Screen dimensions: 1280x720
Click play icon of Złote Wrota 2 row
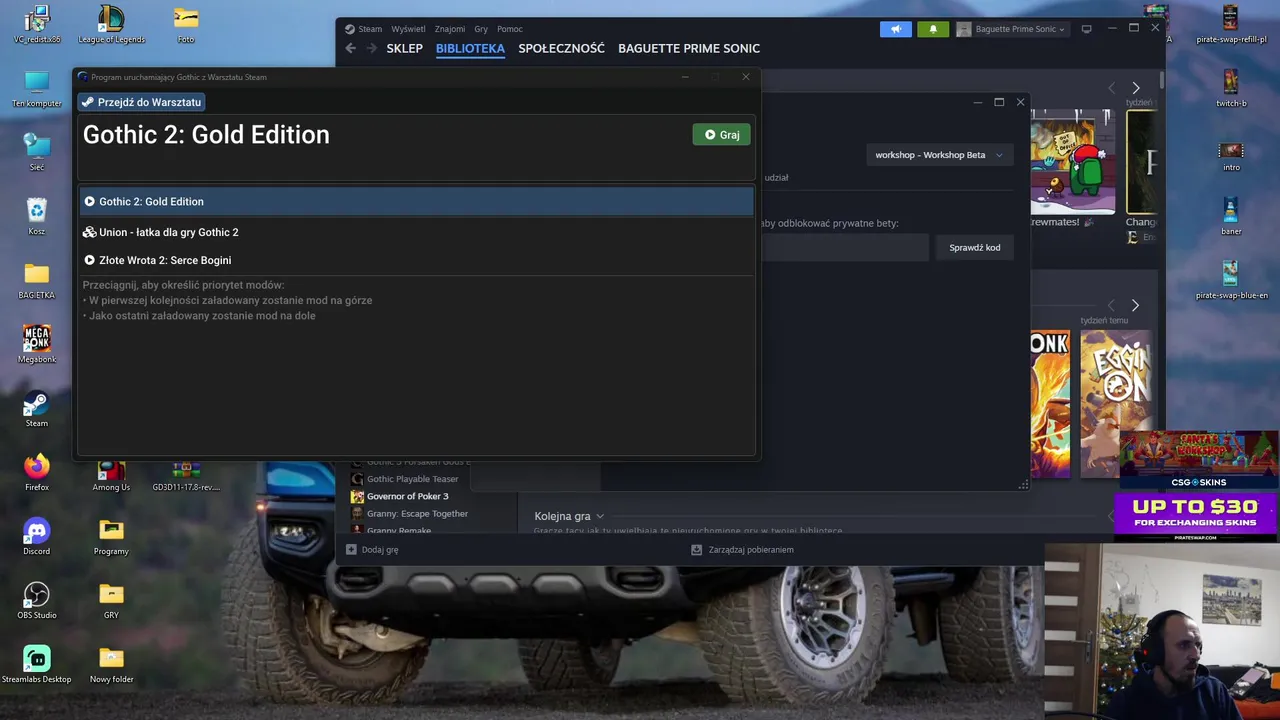coord(89,260)
